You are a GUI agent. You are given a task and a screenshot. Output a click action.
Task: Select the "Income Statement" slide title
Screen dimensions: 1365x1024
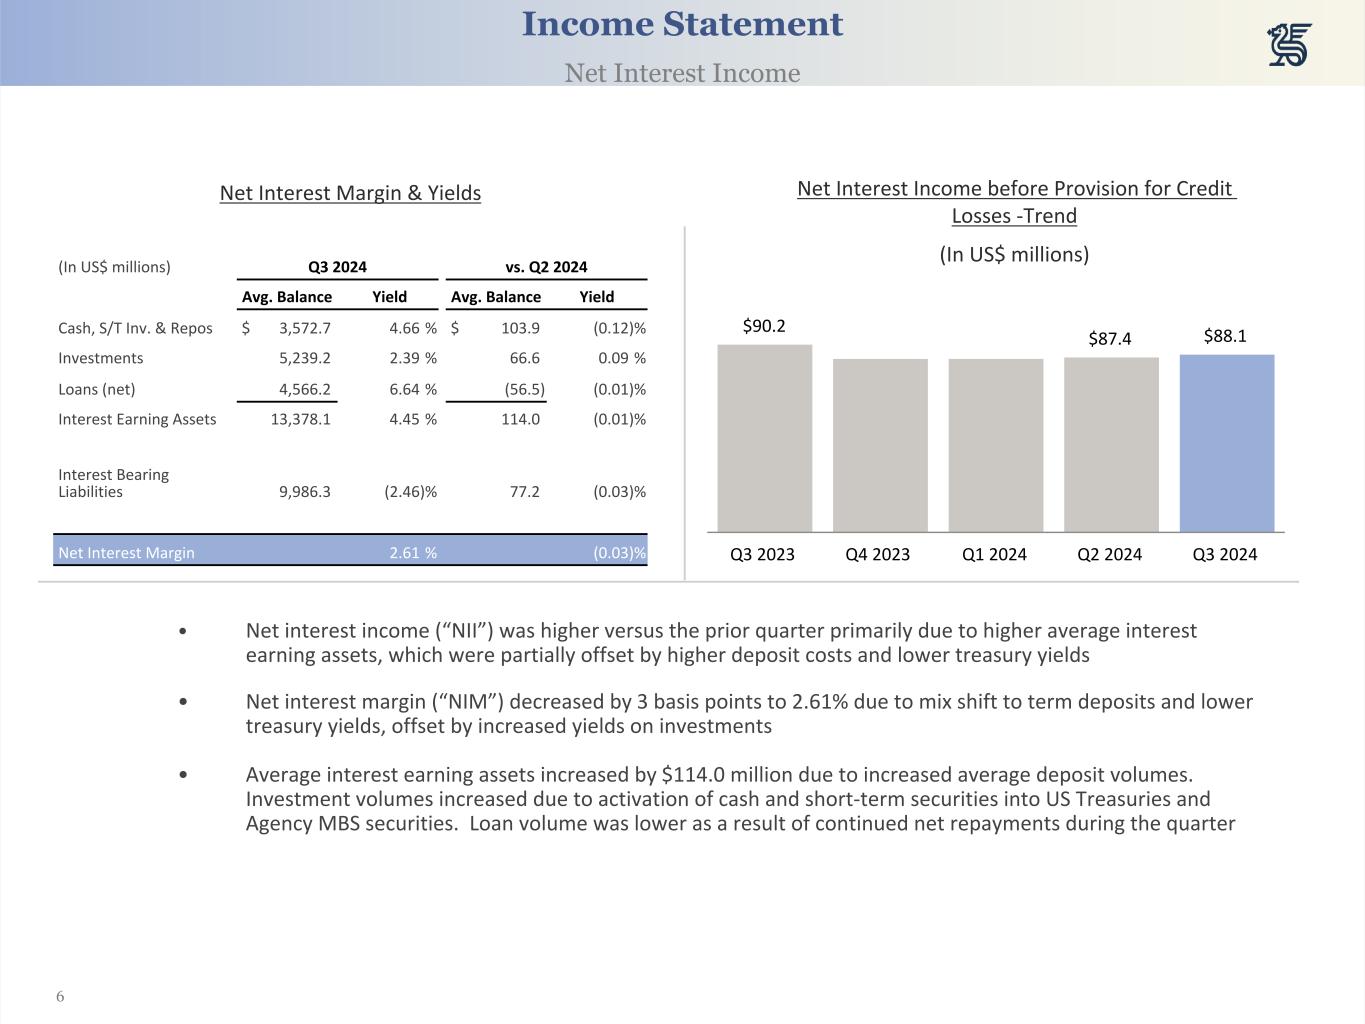683,24
